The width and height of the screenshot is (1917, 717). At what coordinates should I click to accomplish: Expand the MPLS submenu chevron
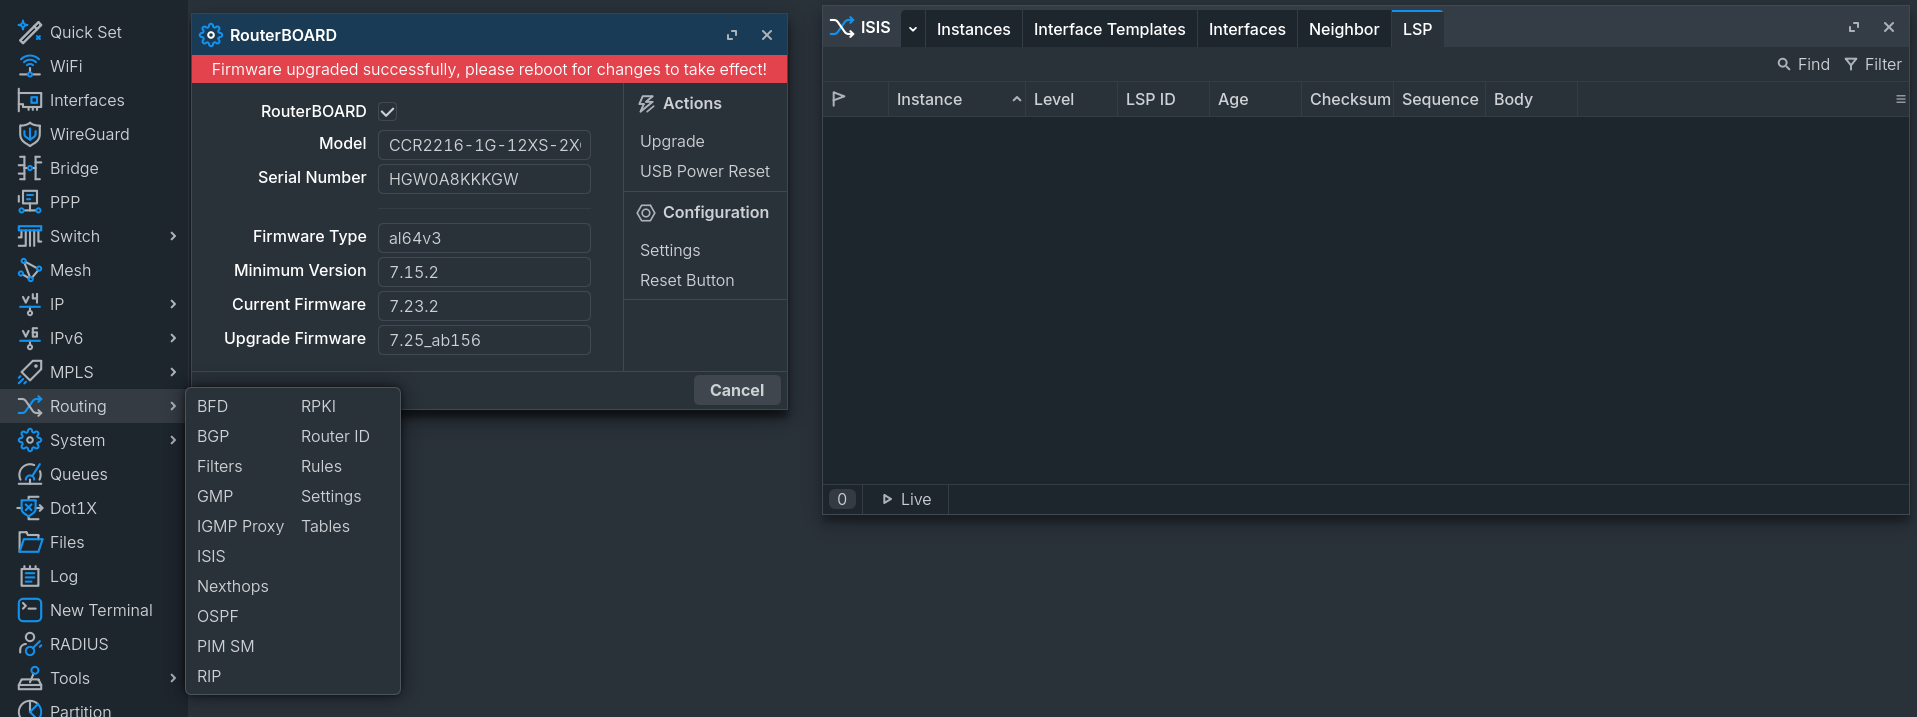[x=173, y=372]
